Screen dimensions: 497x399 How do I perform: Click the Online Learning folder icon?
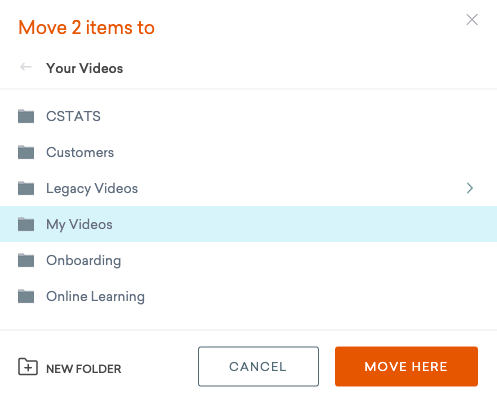pos(26,296)
